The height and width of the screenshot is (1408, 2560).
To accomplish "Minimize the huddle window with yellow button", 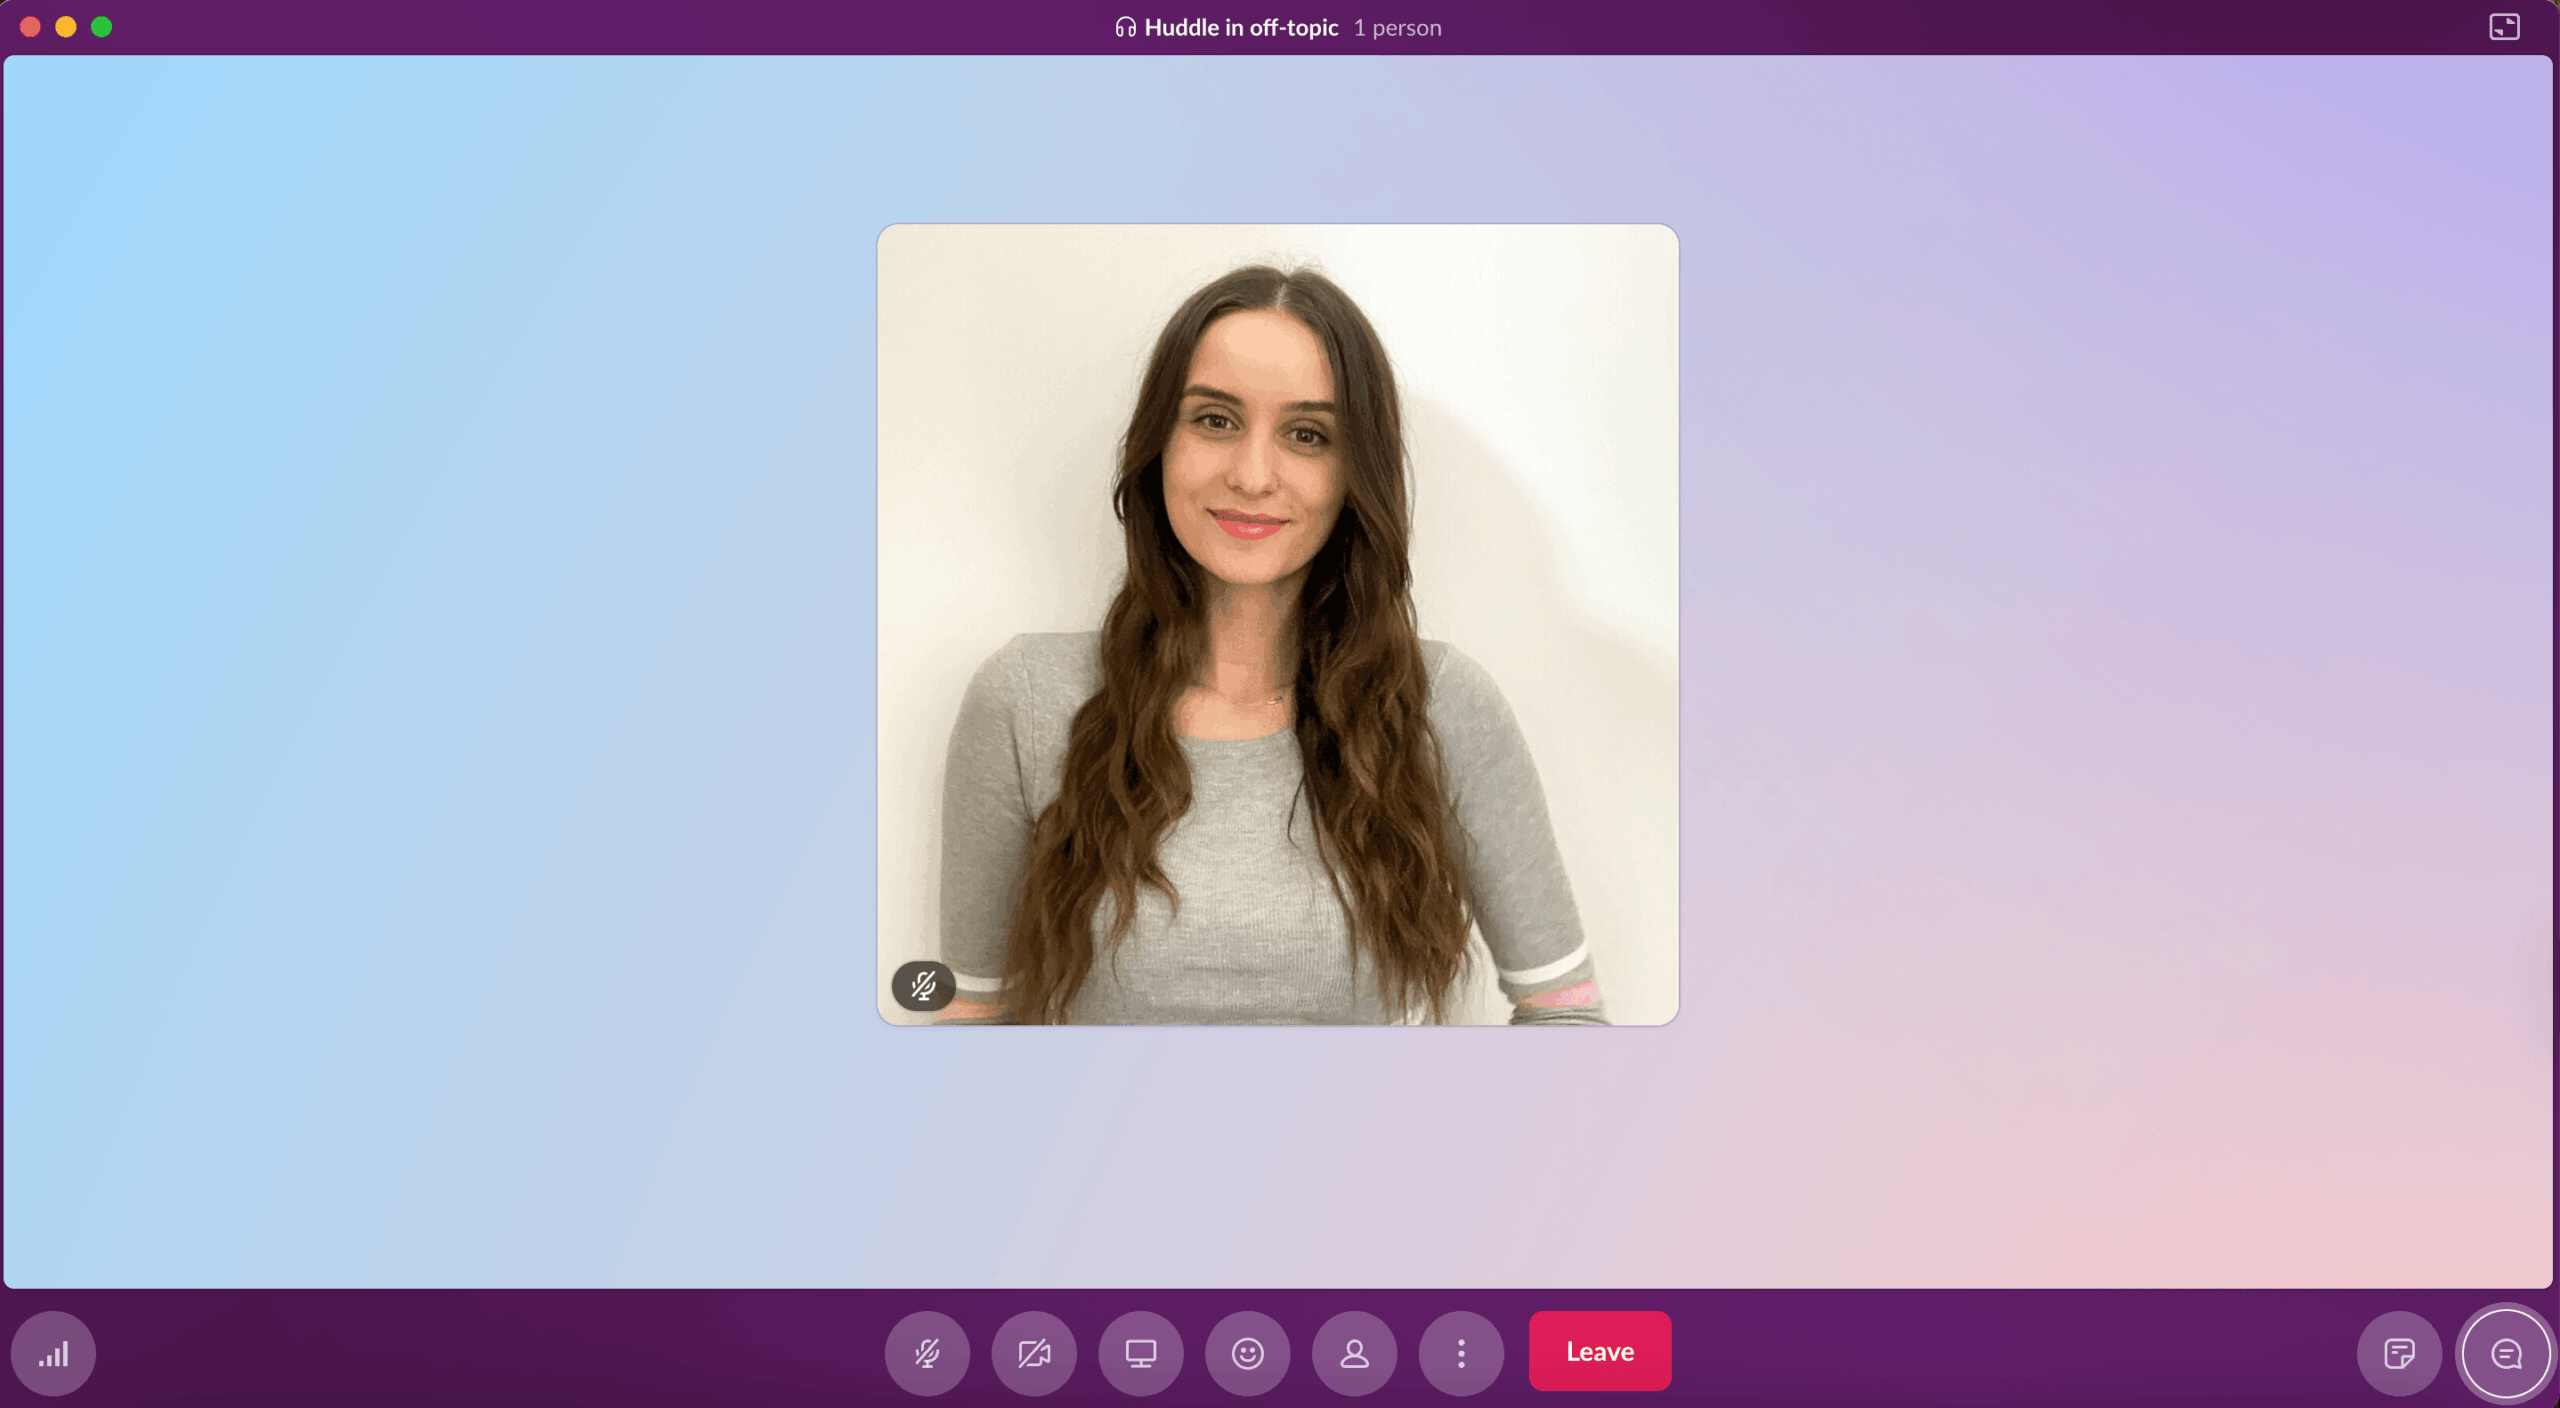I will pos(66,27).
